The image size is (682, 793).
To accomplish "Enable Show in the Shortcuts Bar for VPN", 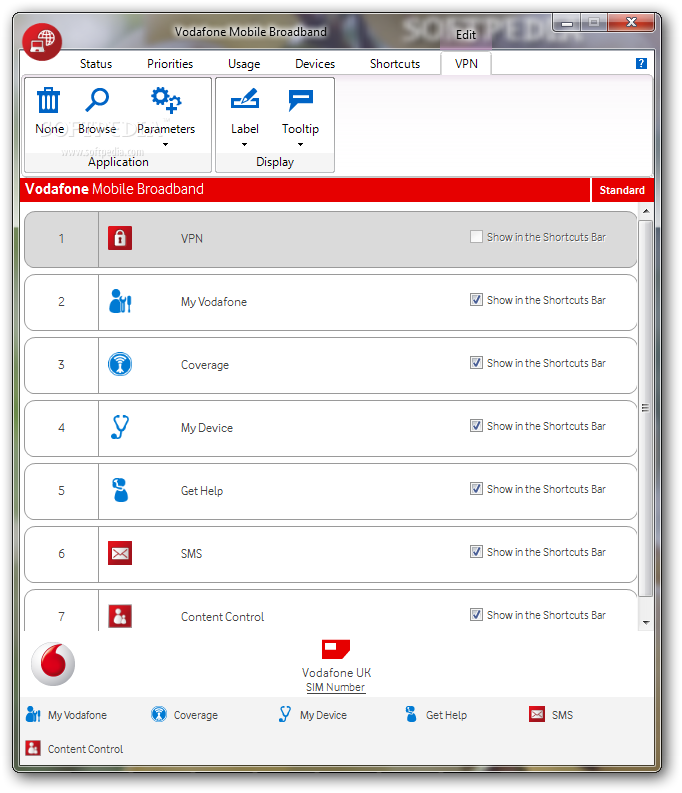I will click(x=476, y=237).
